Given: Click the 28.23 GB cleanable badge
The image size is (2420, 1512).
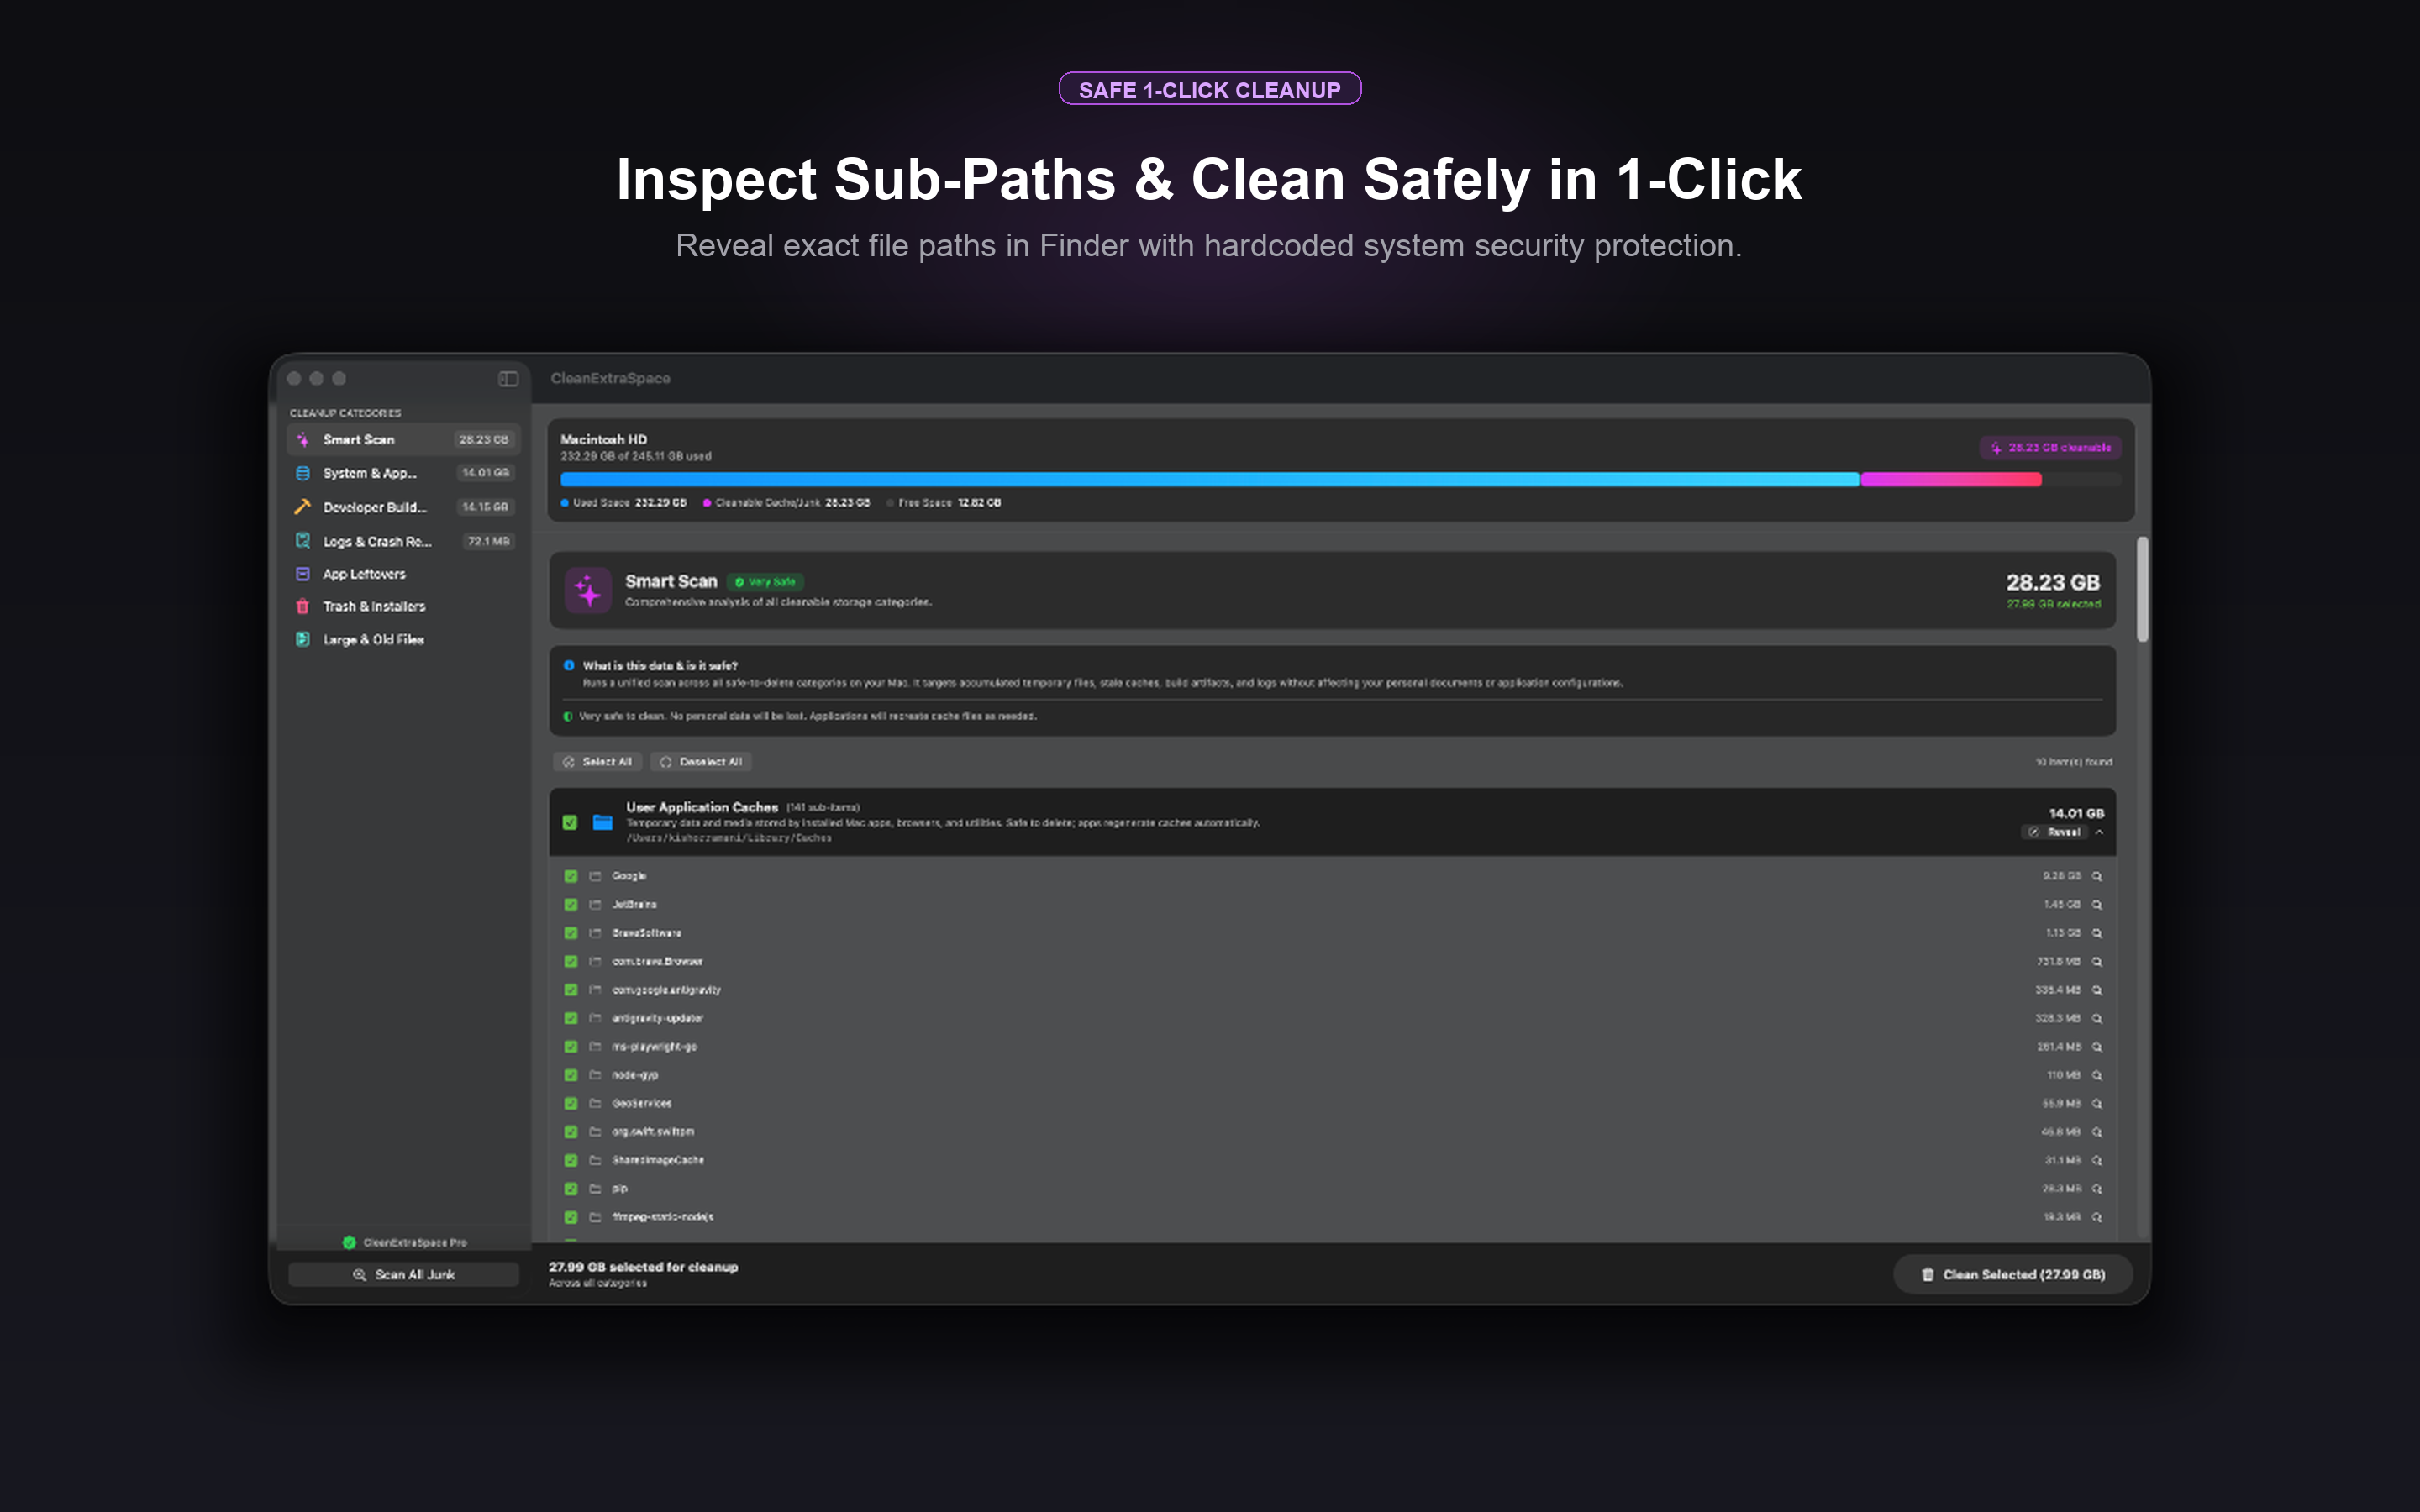Looking at the screenshot, I should coord(2050,447).
